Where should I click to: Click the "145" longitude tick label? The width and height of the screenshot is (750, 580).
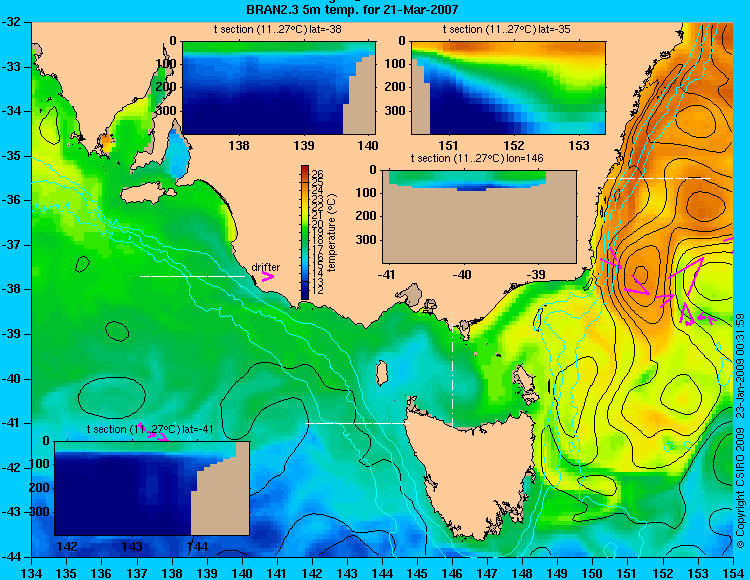click(x=418, y=573)
